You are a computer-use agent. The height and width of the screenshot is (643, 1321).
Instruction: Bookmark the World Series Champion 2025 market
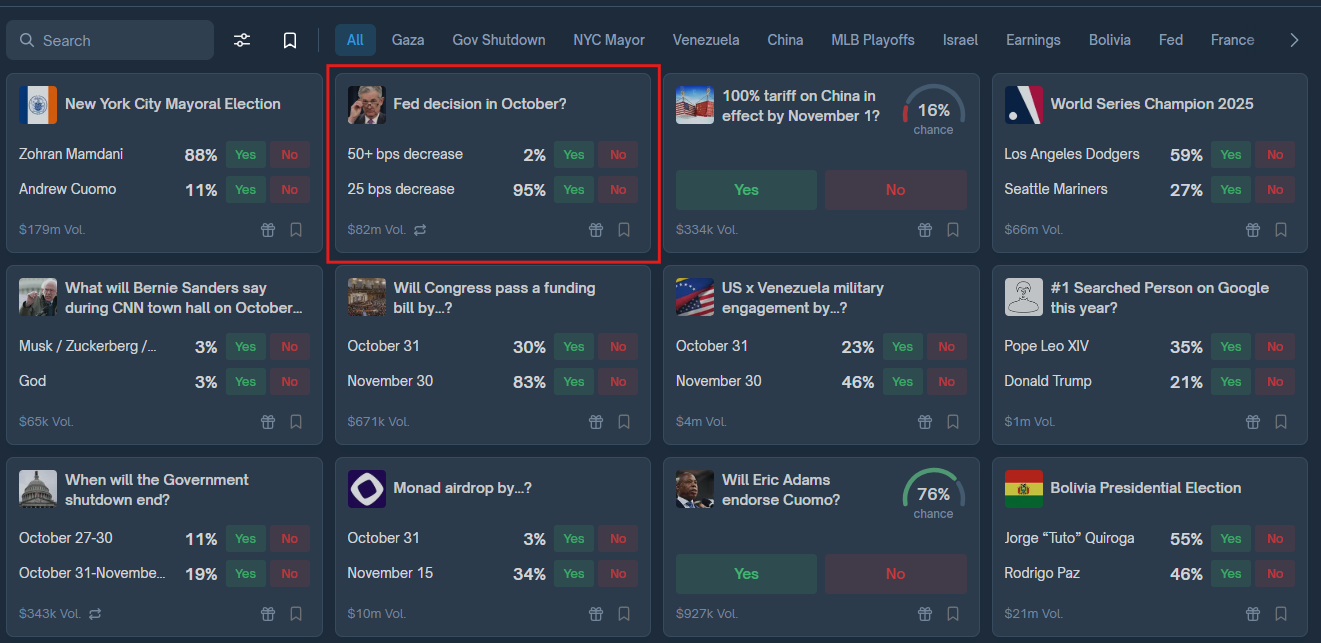pyautogui.click(x=1281, y=230)
